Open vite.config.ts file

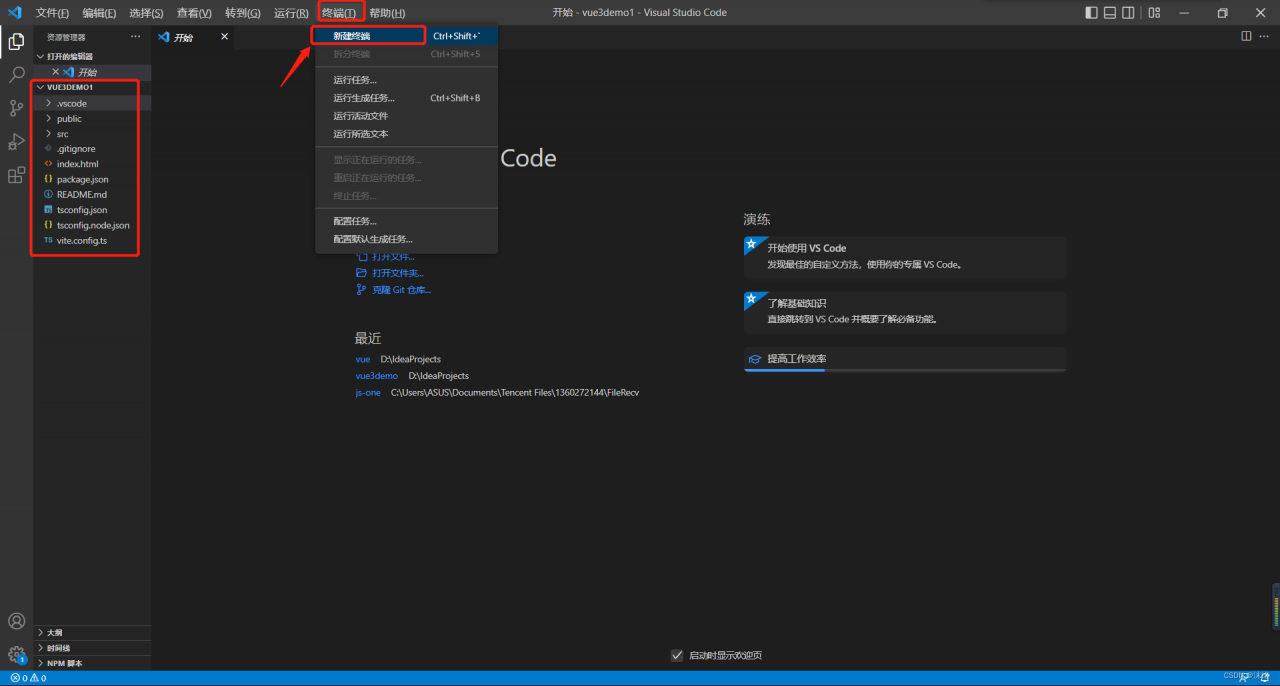(92, 241)
